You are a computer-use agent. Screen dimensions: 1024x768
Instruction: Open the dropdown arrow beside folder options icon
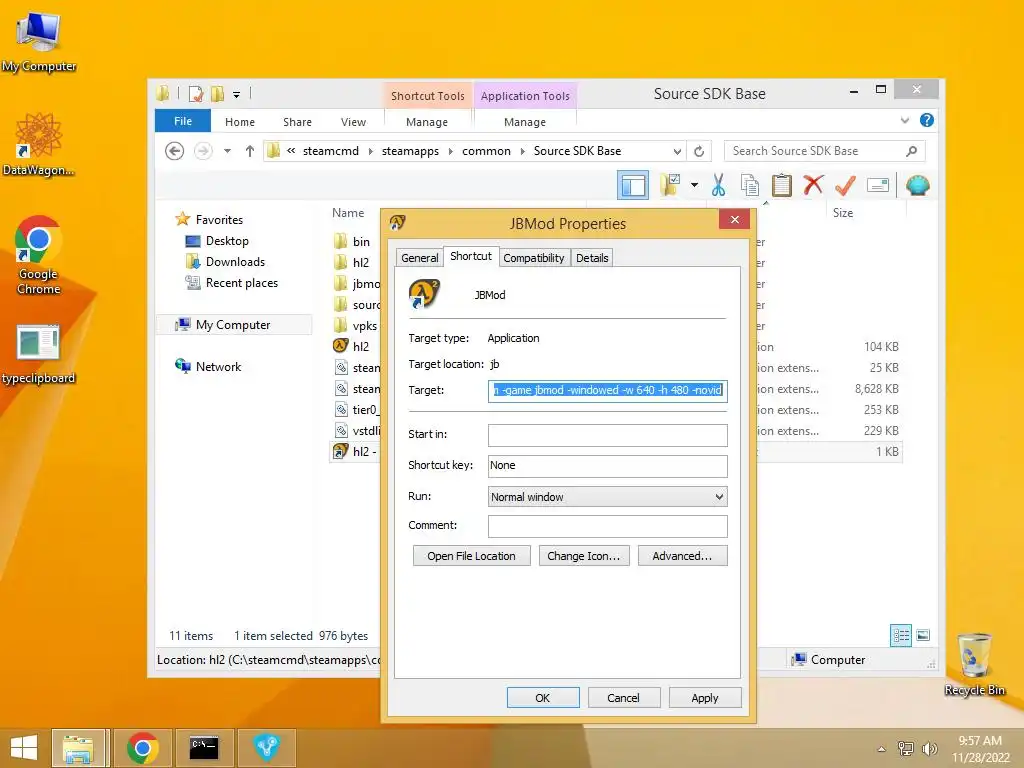(x=694, y=185)
